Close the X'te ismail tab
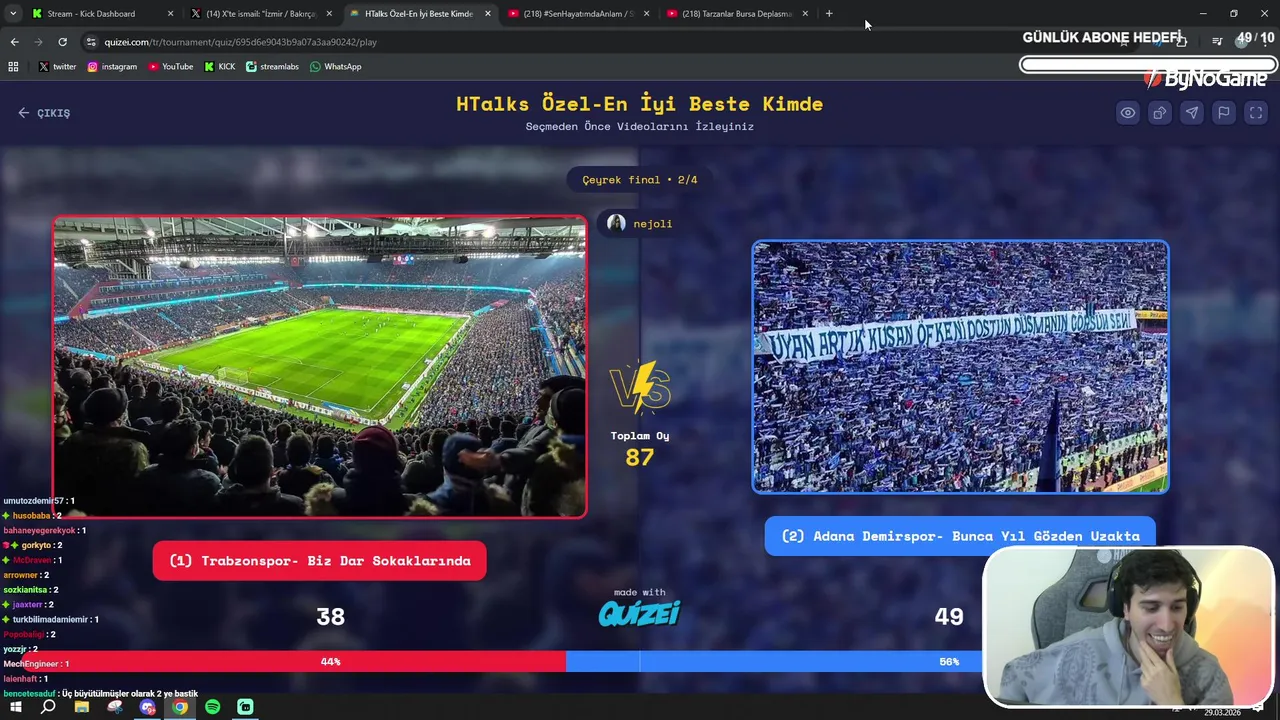Screen dimensions: 1280x720 pos(329,14)
